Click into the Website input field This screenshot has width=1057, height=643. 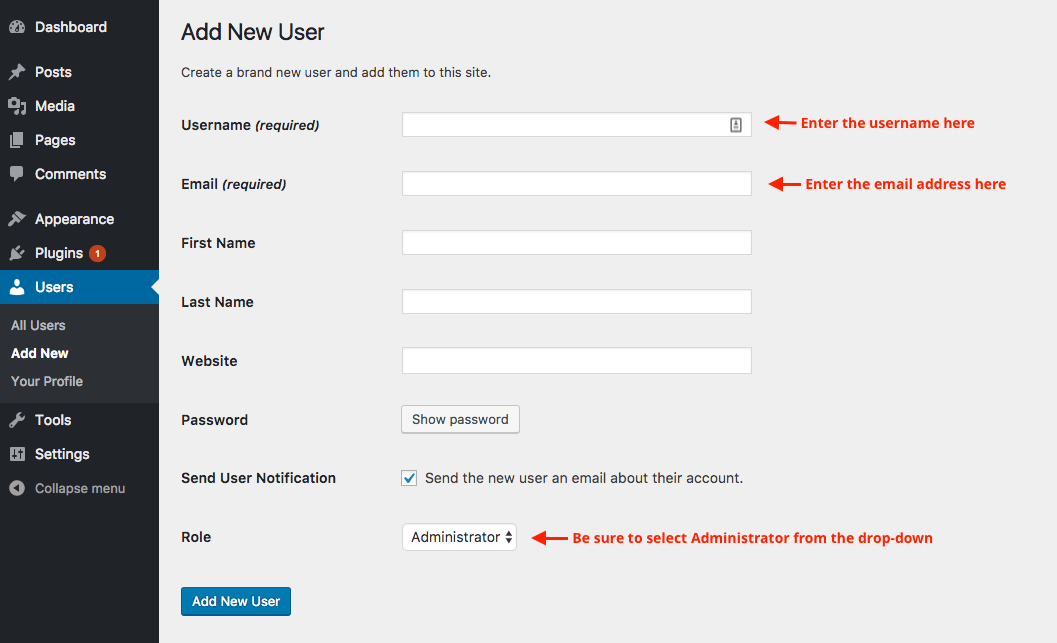(x=576, y=361)
